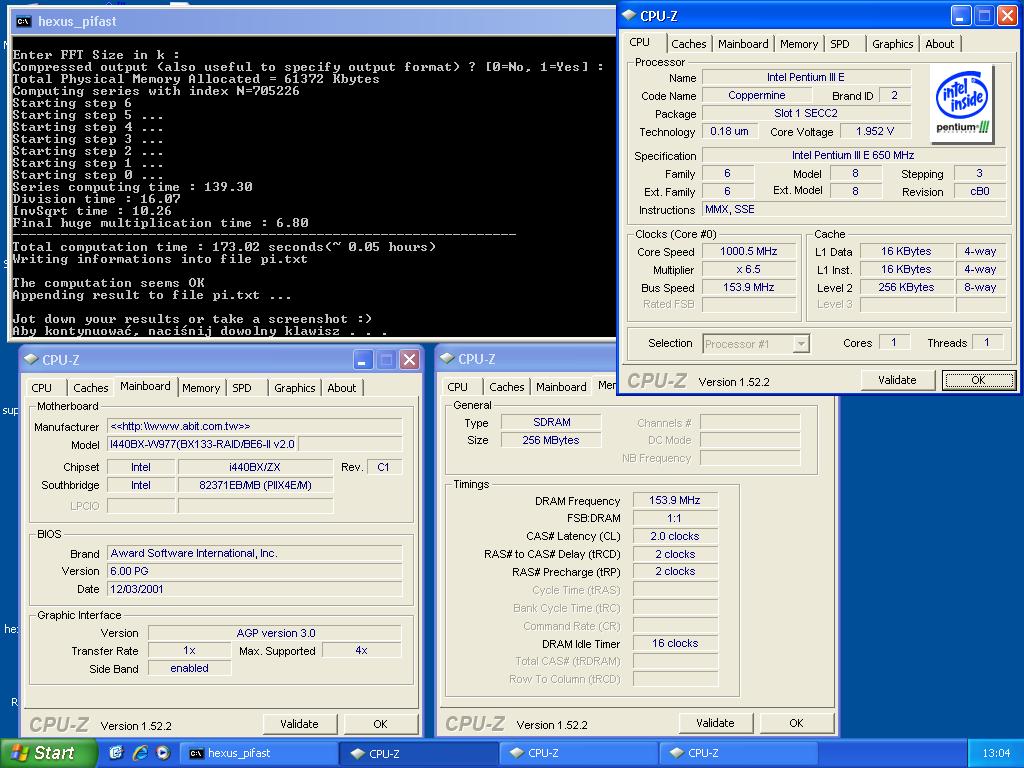
Task: Click Validate in the top CPU-Z window
Action: (897, 380)
